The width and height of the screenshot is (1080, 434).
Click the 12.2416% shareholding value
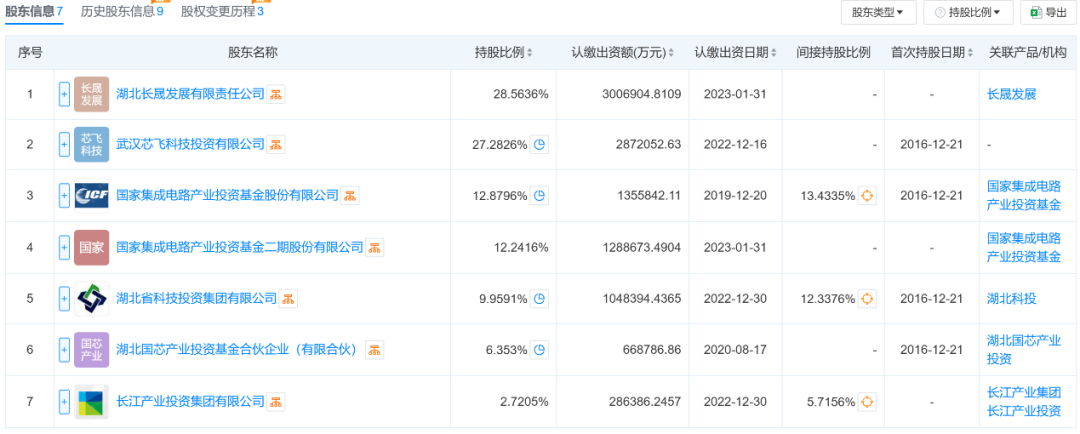[x=521, y=247]
